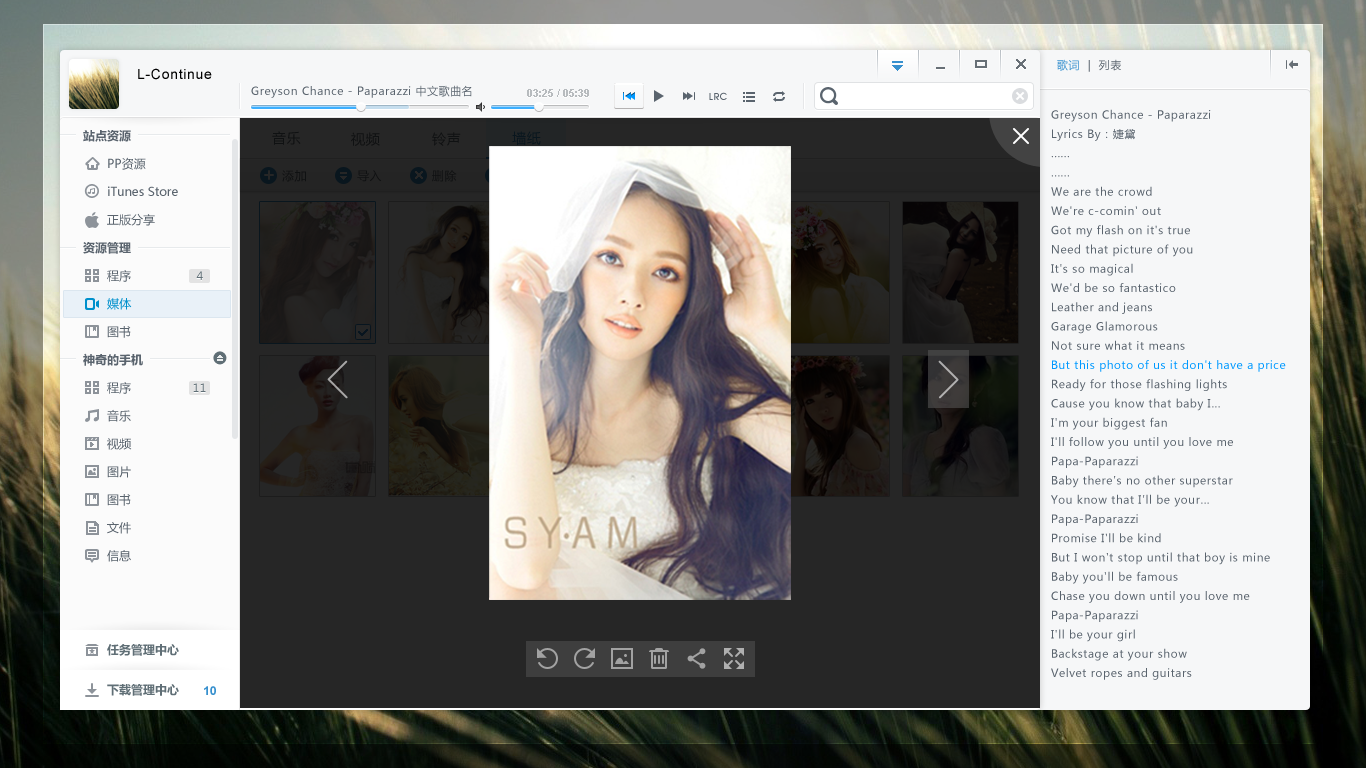Image resolution: width=1366 pixels, height=768 pixels.
Task: Click the dimmed 添加 add button
Action: click(284, 176)
